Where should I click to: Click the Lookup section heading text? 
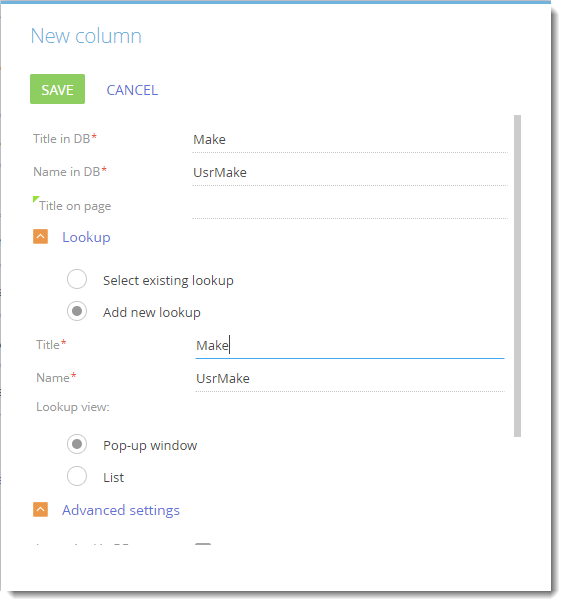coord(86,237)
